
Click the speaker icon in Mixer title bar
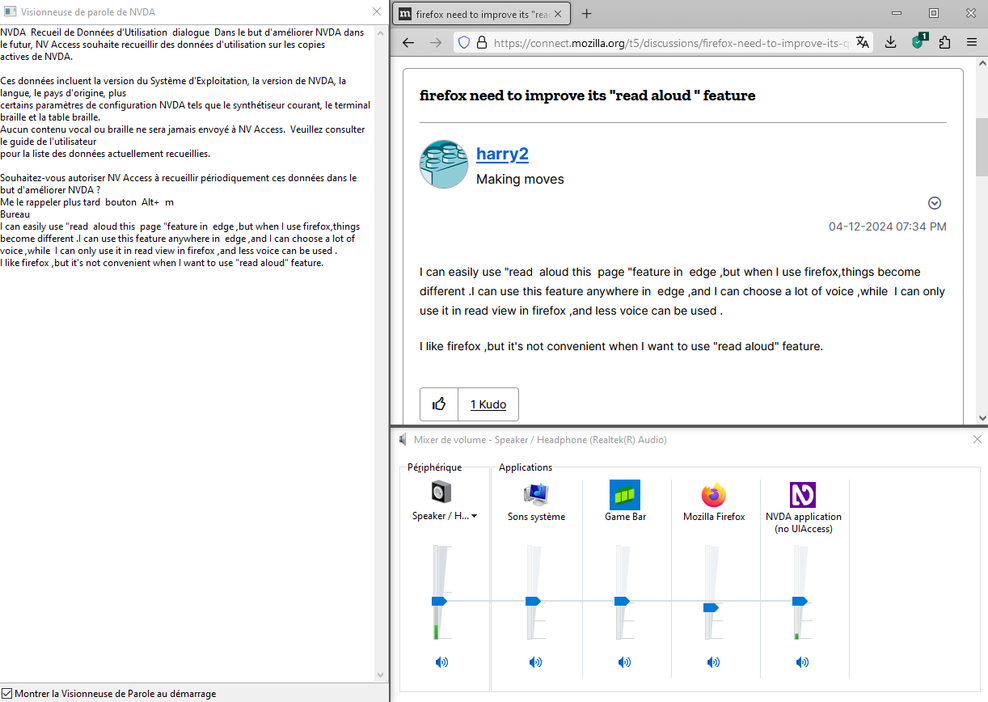403,439
